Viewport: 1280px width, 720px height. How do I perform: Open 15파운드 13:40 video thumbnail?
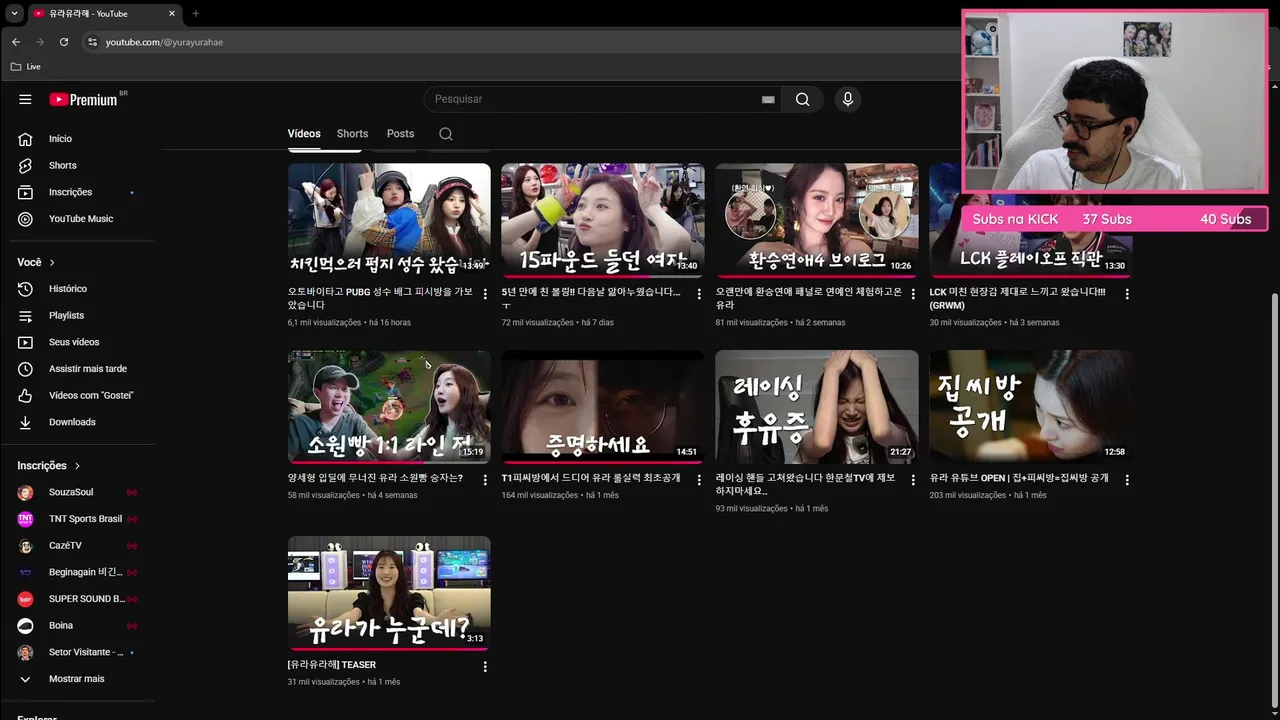(x=603, y=220)
